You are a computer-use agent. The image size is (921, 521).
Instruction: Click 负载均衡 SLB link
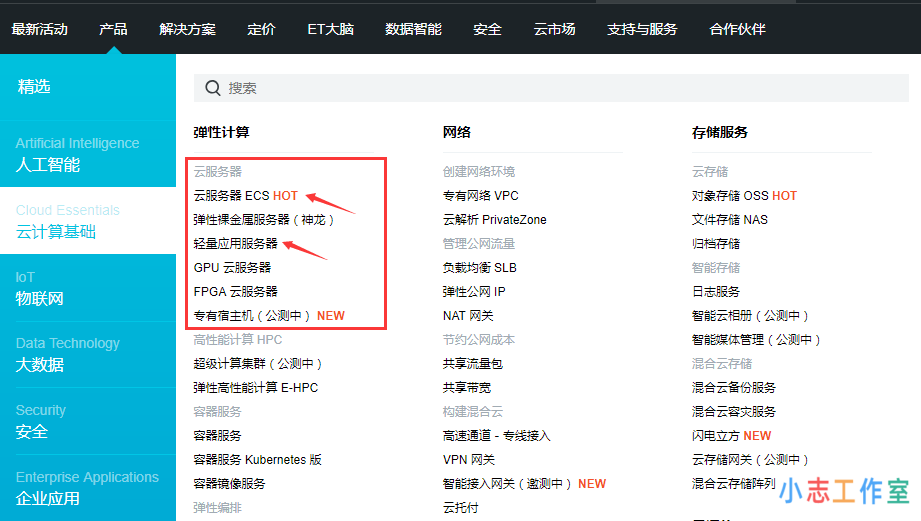(479, 268)
